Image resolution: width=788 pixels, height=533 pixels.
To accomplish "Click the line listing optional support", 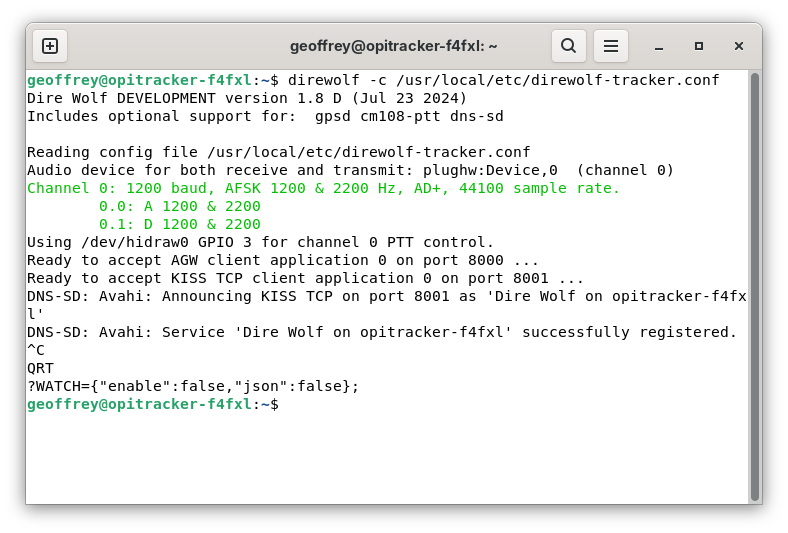I will pos(265,116).
